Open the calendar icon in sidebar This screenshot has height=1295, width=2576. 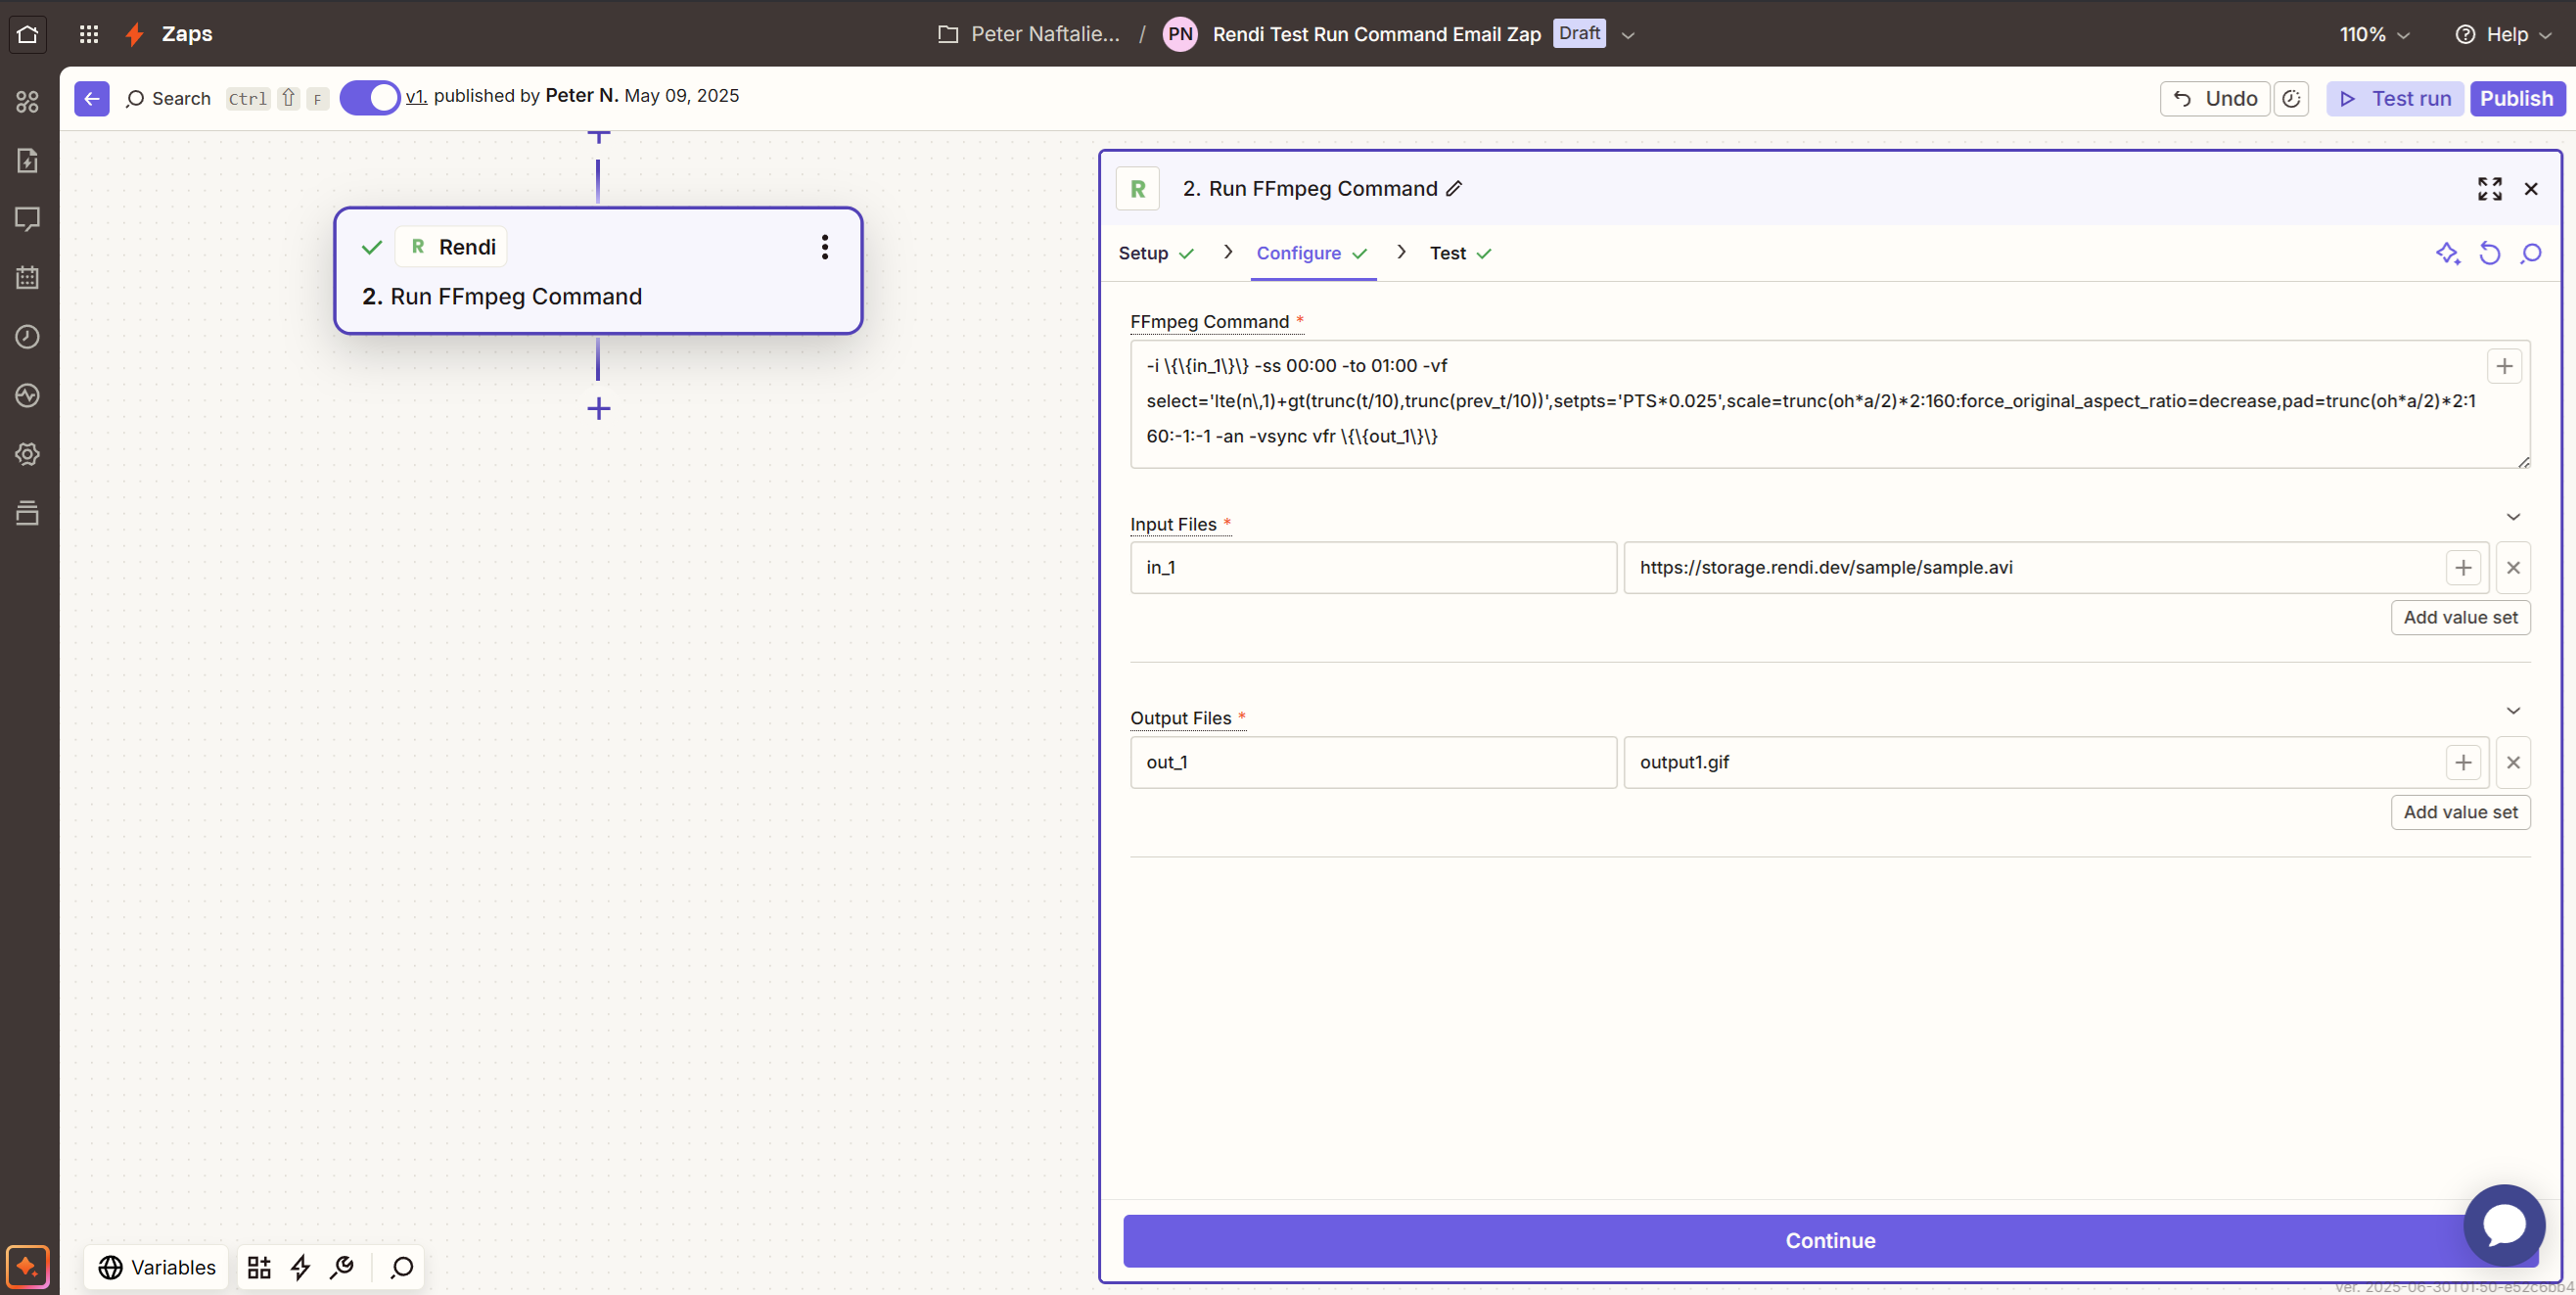[x=27, y=278]
